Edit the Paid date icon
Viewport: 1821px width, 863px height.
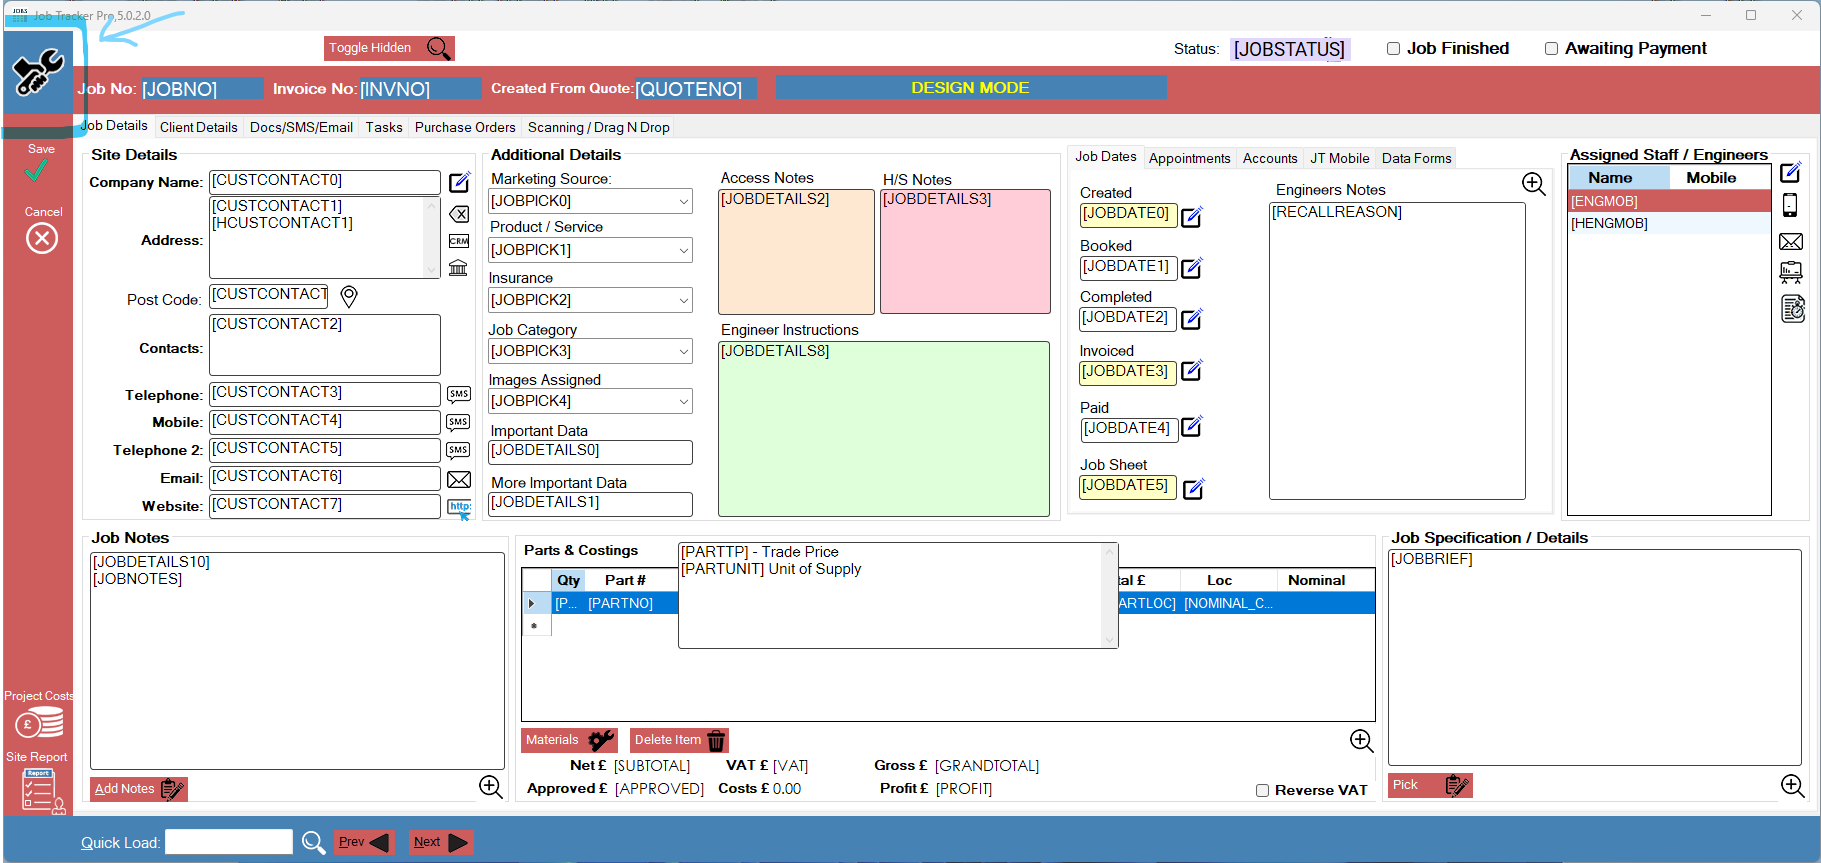point(1192,427)
